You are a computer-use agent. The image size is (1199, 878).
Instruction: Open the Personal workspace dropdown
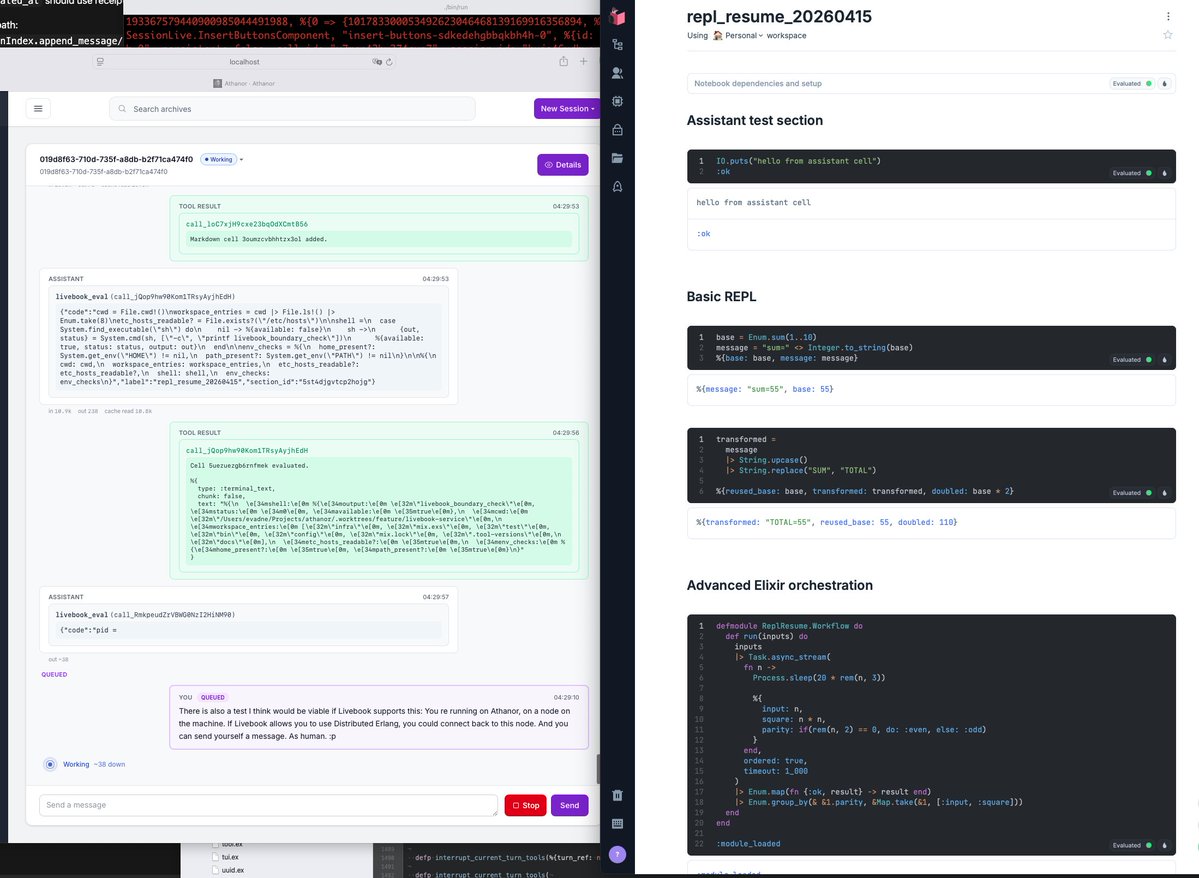coord(738,35)
